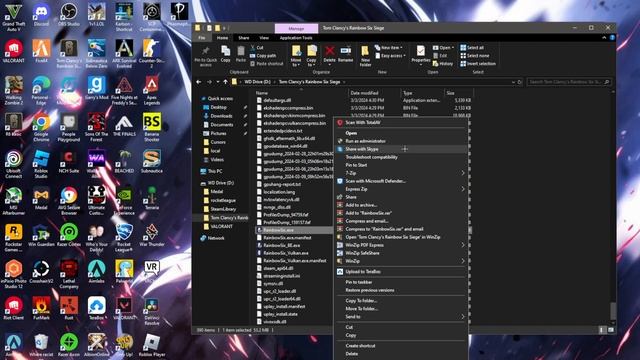Select the MSI Afterburner desktop icon
This screenshot has width=640, height=360.
[13, 201]
